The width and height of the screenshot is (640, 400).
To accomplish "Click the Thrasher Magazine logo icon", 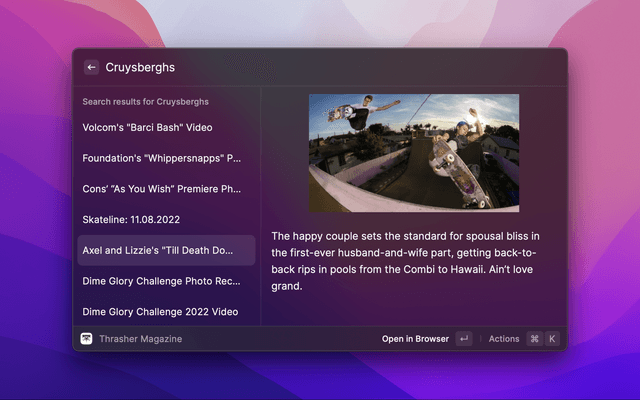I will coord(87,339).
